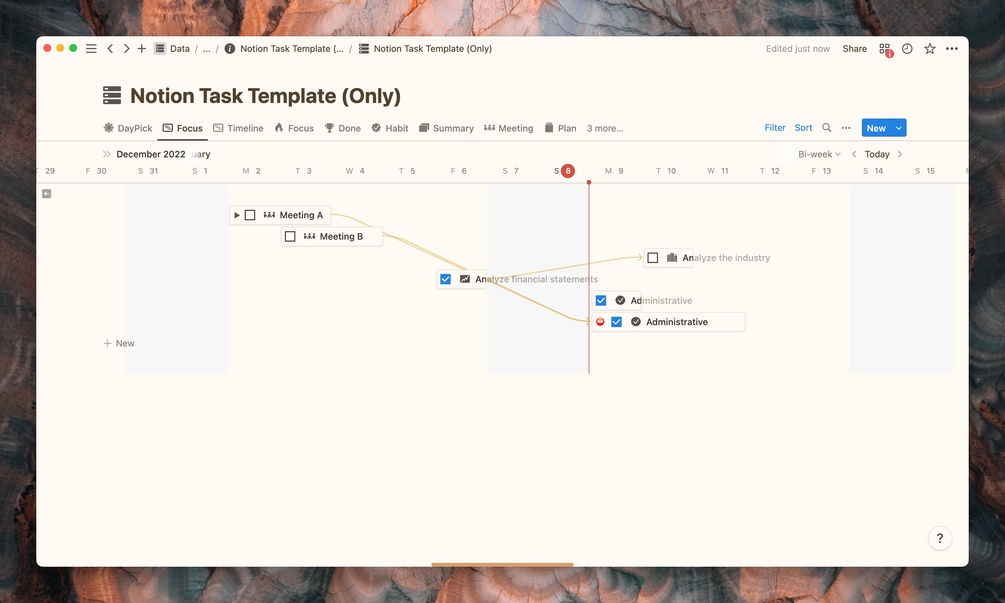
Task: Go to next period arrow
Action: point(900,154)
